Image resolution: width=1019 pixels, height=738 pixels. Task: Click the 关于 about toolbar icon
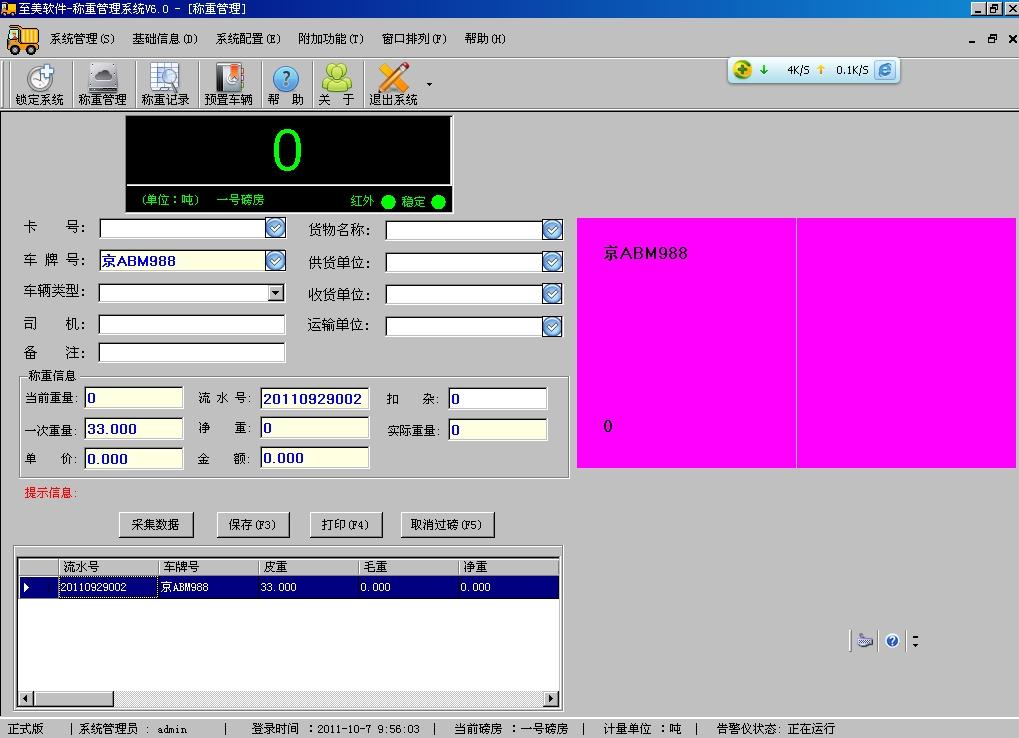point(337,84)
